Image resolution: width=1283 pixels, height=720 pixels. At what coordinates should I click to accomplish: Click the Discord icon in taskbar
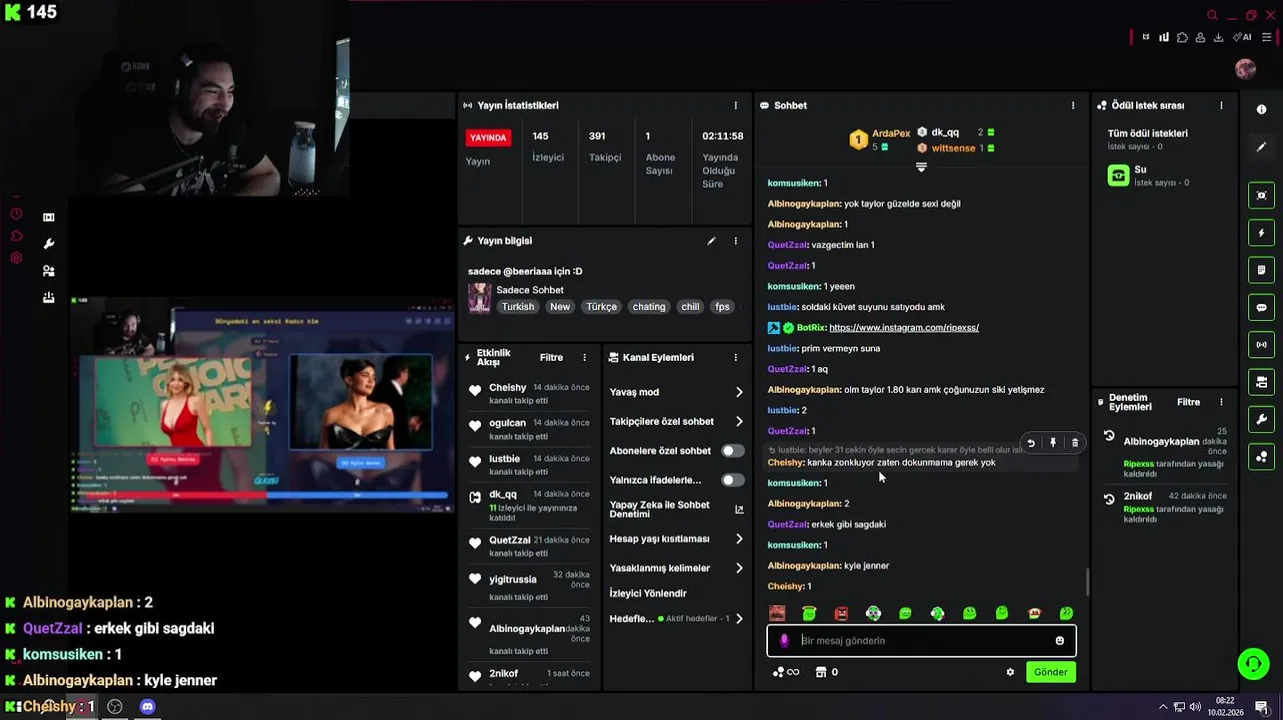pyautogui.click(x=148, y=707)
